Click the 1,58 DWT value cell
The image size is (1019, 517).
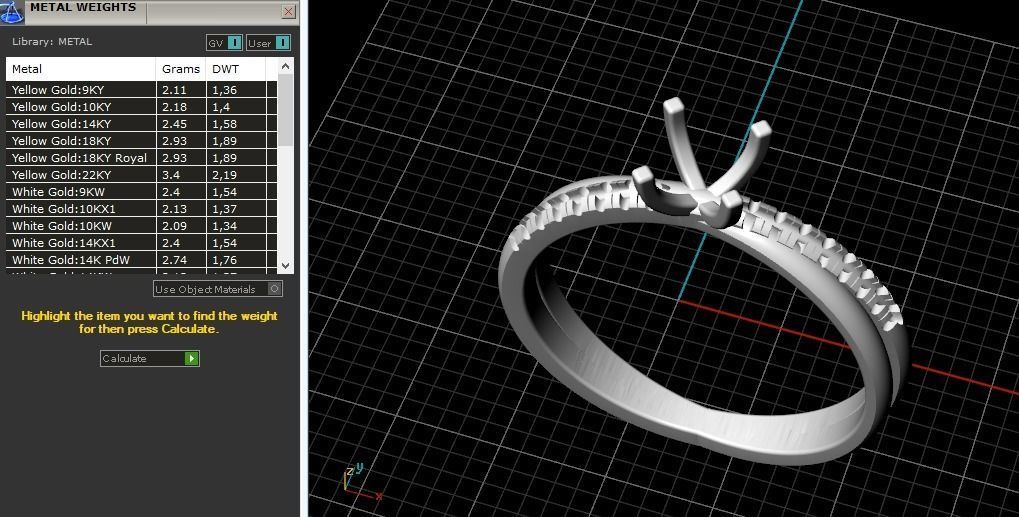pyautogui.click(x=235, y=123)
